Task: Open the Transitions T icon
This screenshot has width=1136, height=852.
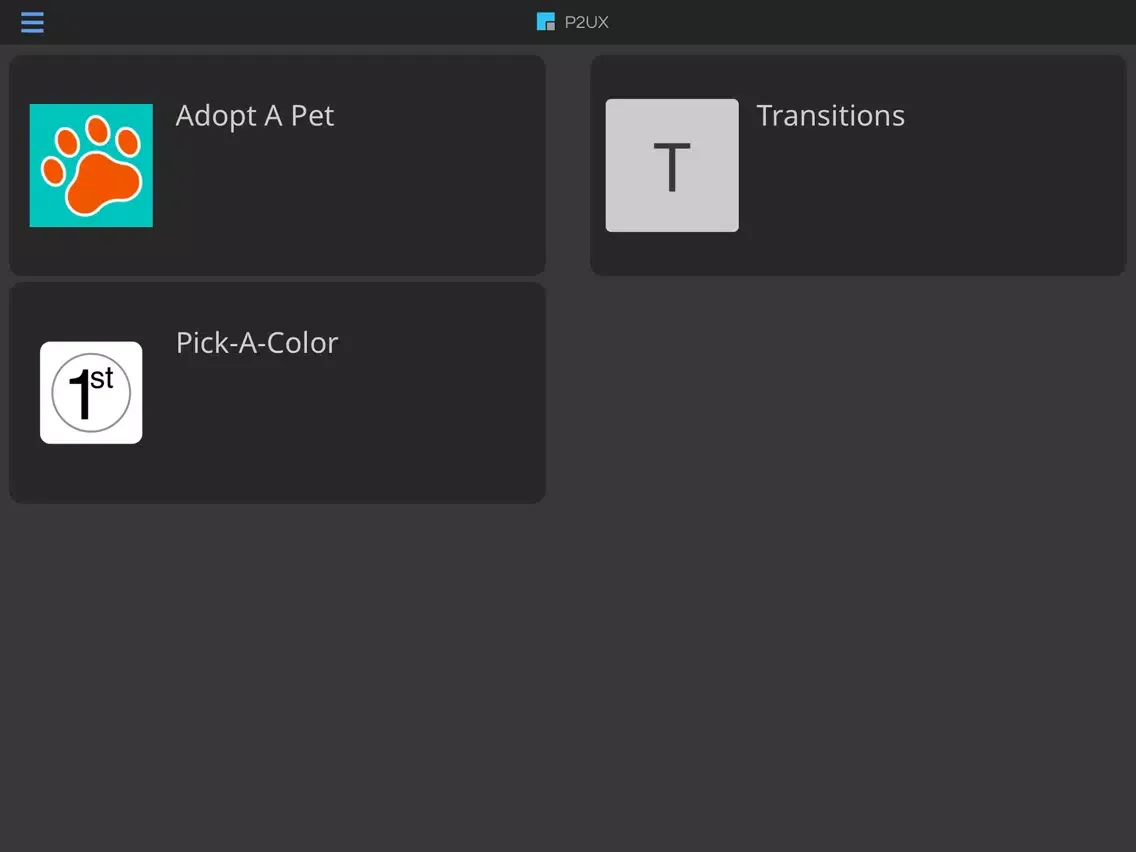Action: click(x=672, y=165)
